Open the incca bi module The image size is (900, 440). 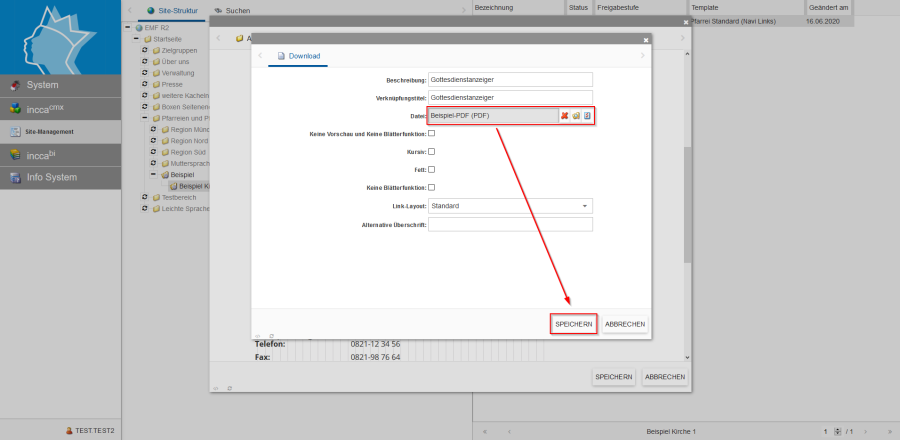tap(60, 154)
